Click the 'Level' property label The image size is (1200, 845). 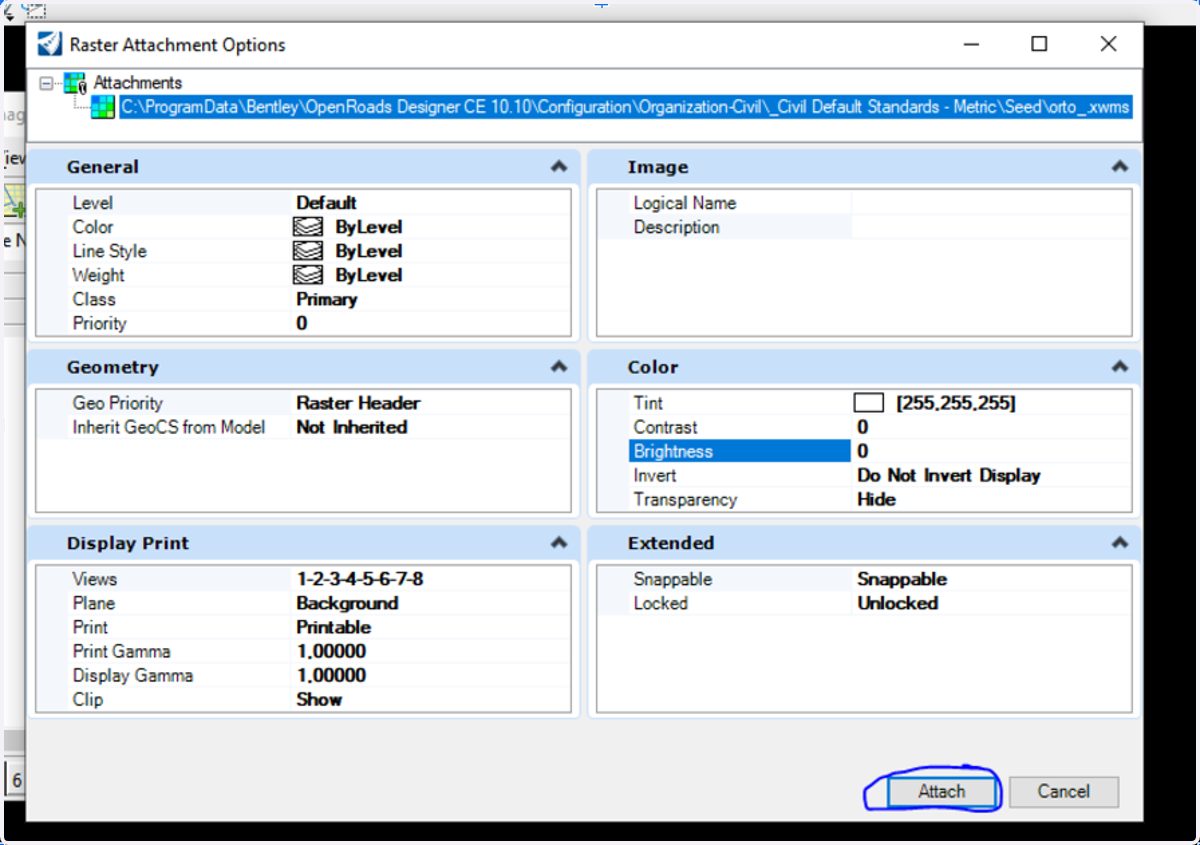coord(92,203)
